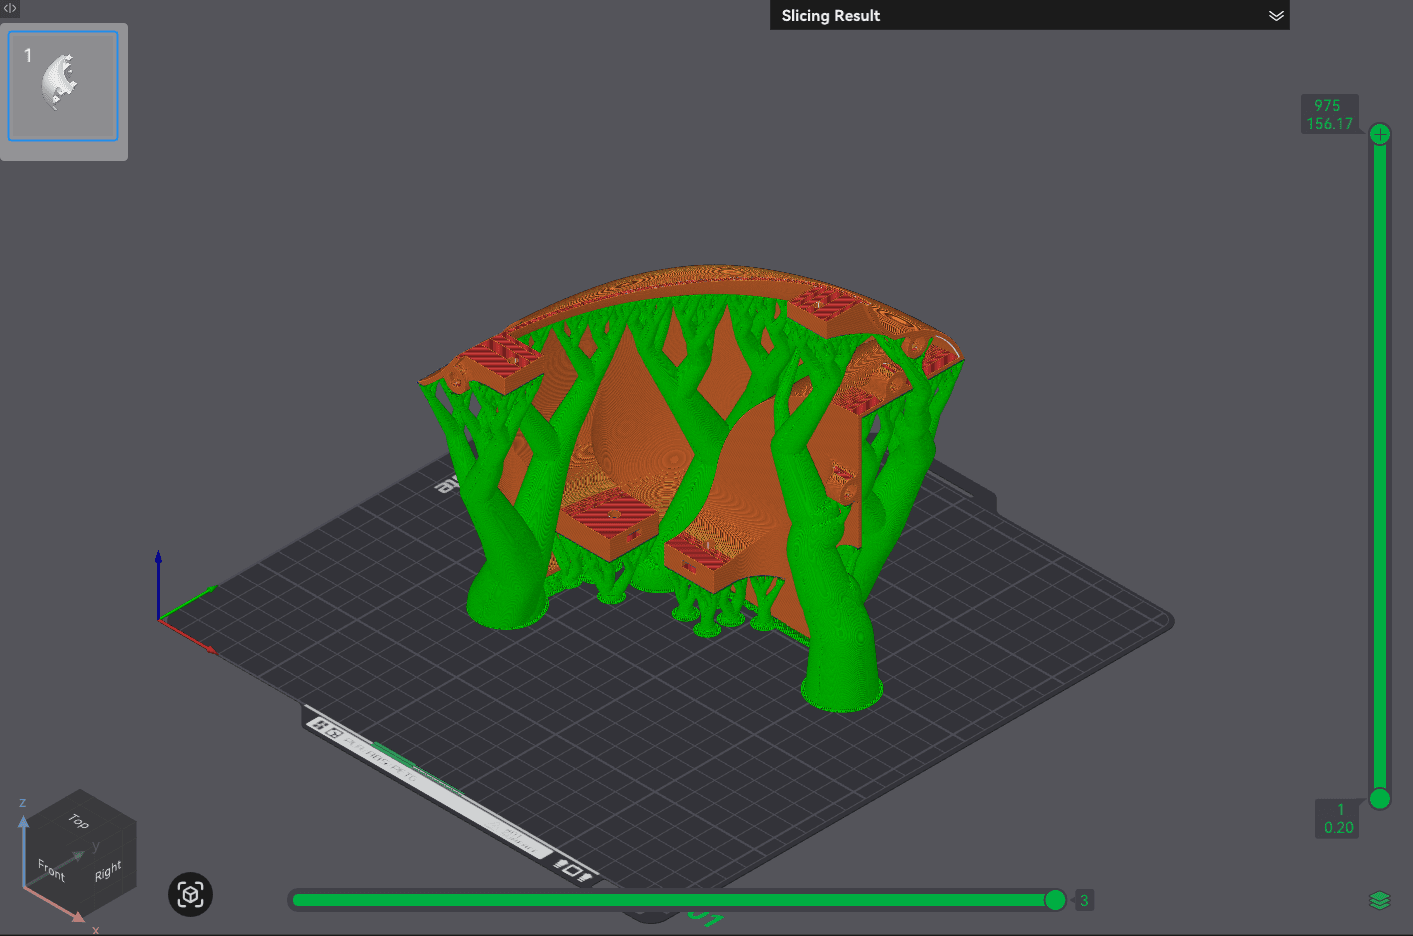Viewport: 1413px width, 936px height.
Task: Click the 3D model preview cube icon
Action: tap(189, 895)
